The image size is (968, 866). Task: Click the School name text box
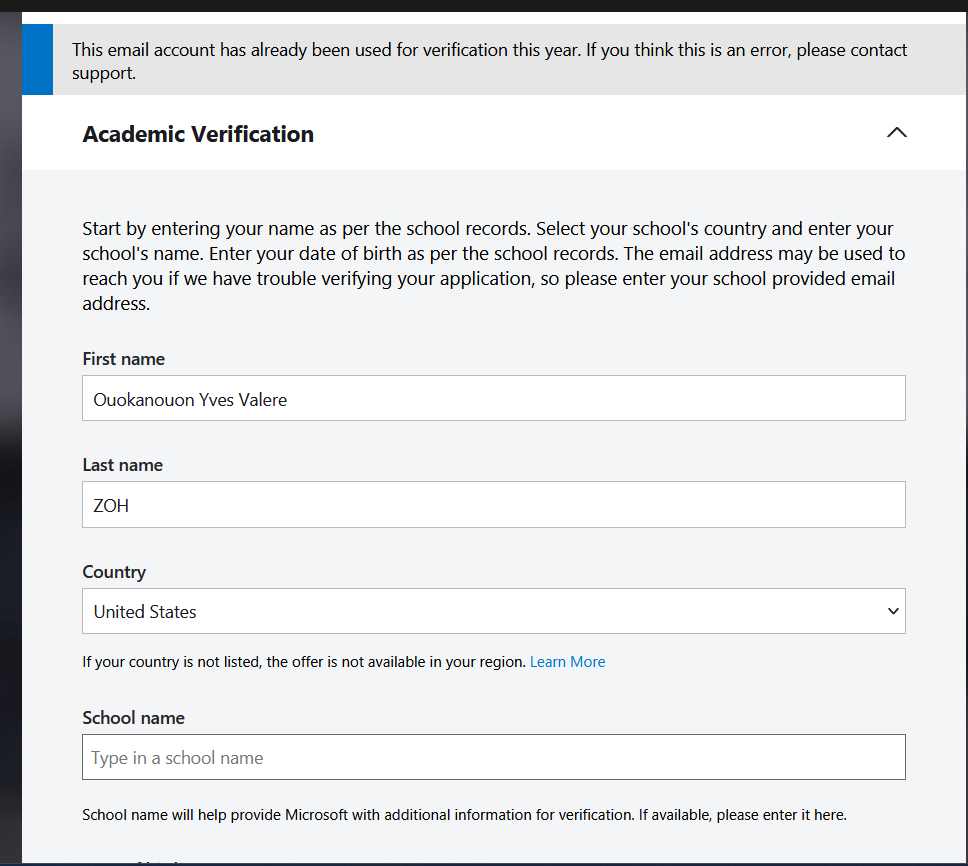point(494,757)
